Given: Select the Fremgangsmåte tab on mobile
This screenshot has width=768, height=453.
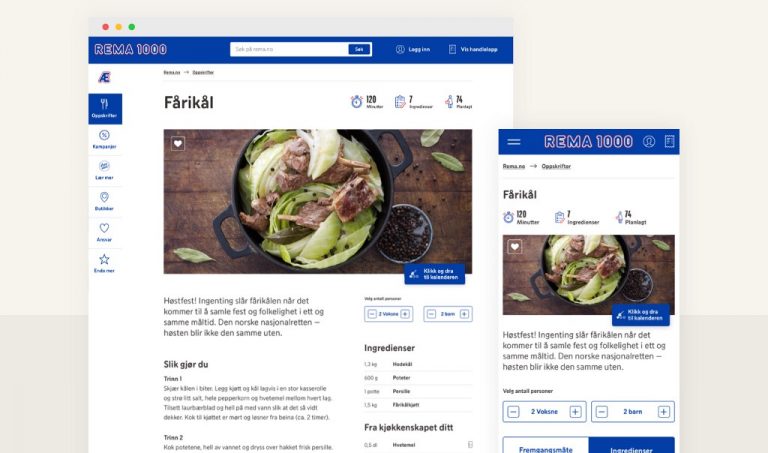Looking at the screenshot, I should click(x=546, y=446).
